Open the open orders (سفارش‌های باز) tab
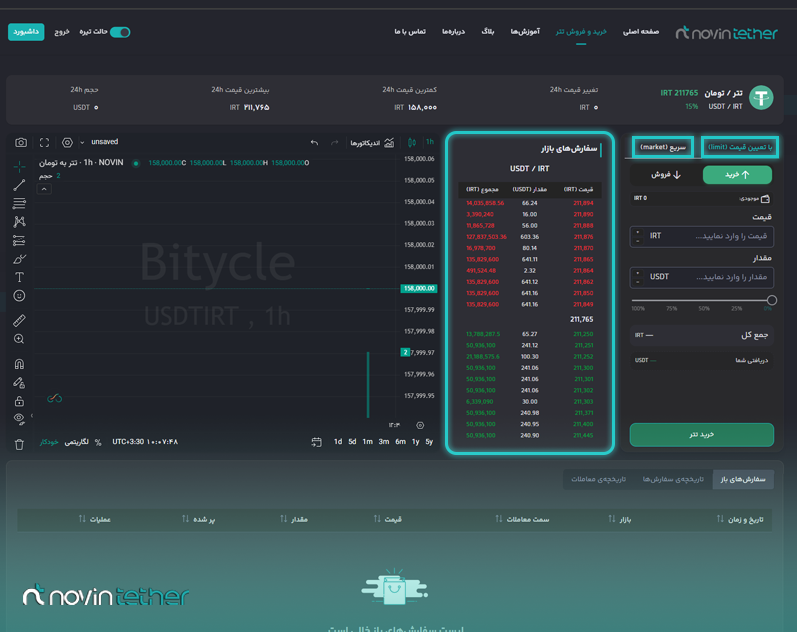This screenshot has height=632, width=797. pos(743,479)
